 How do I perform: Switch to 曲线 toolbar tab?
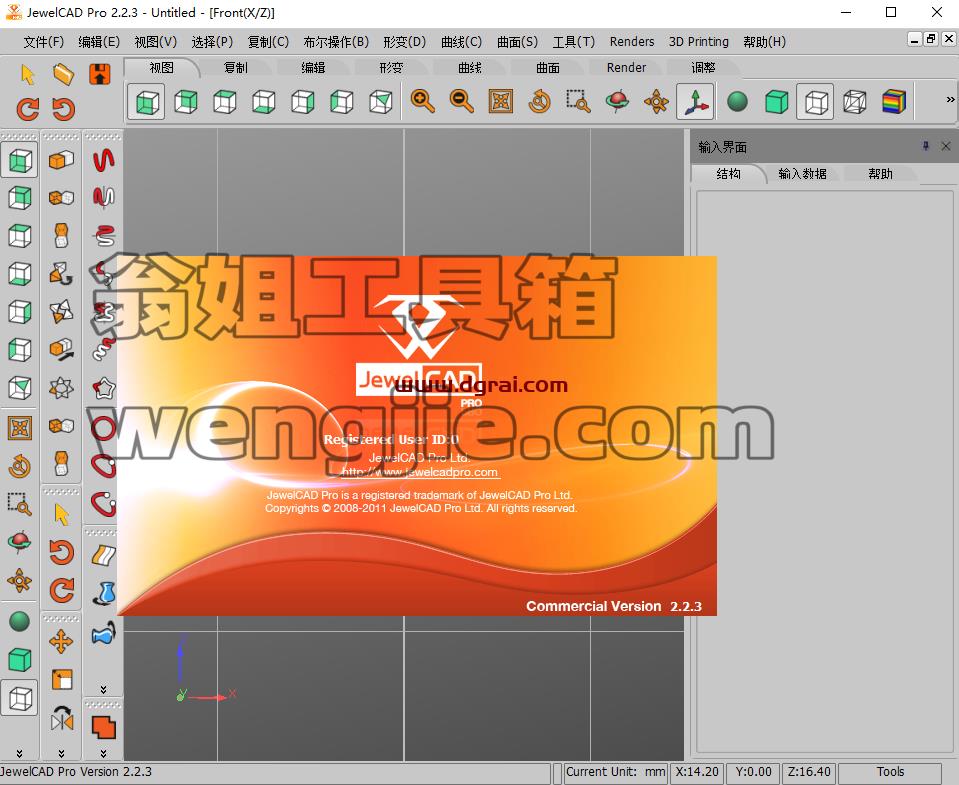pyautogui.click(x=470, y=67)
